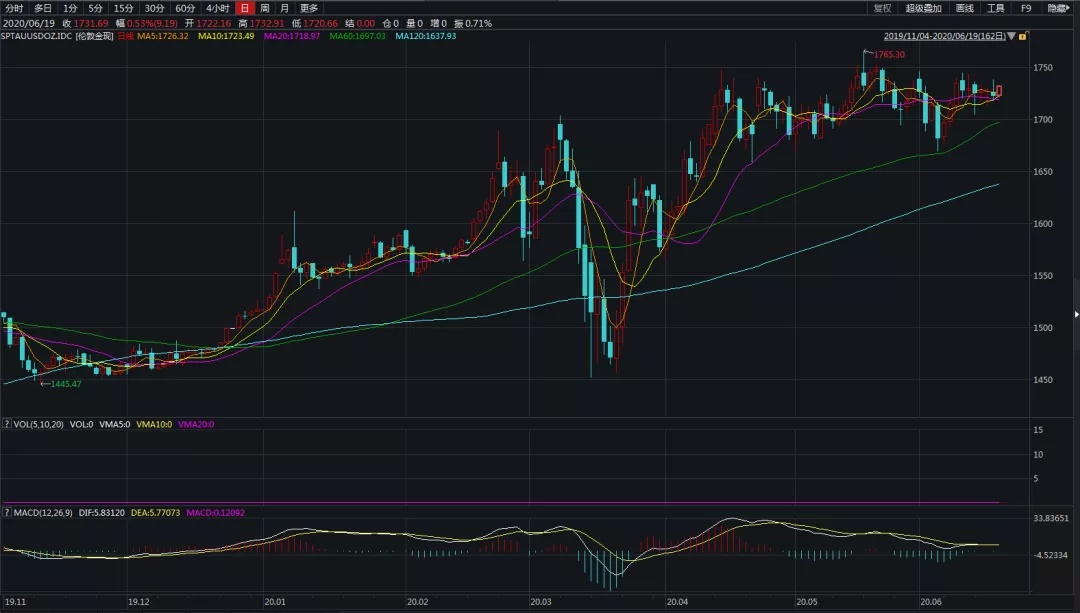Click the VMA10:0 label
Screen dimensions: 1080x613
pyautogui.click(x=154, y=424)
